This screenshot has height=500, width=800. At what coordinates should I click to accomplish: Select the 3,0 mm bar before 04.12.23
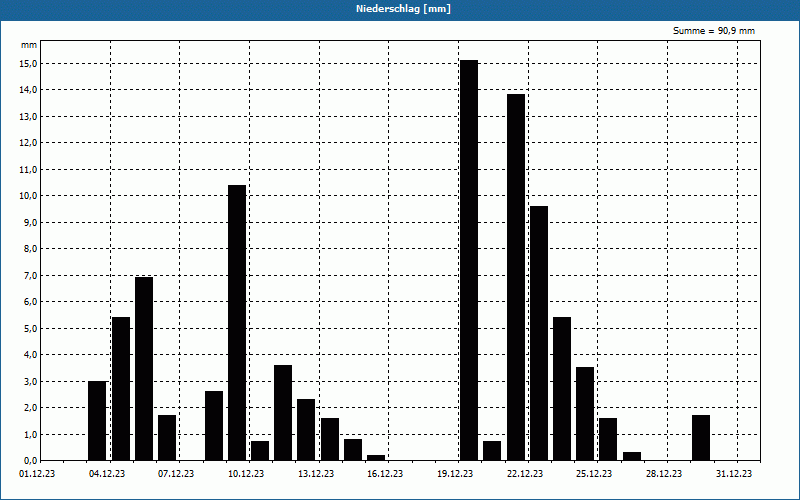coord(97,421)
